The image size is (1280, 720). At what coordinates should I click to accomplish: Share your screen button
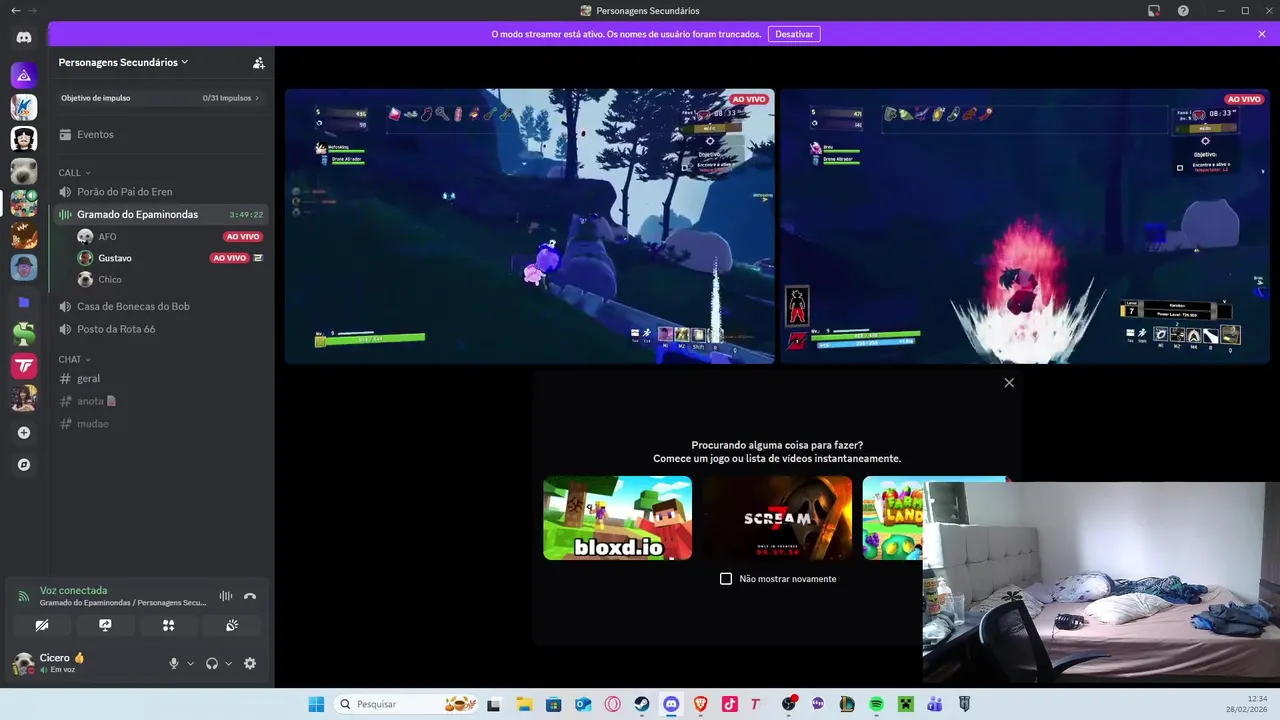(x=105, y=625)
